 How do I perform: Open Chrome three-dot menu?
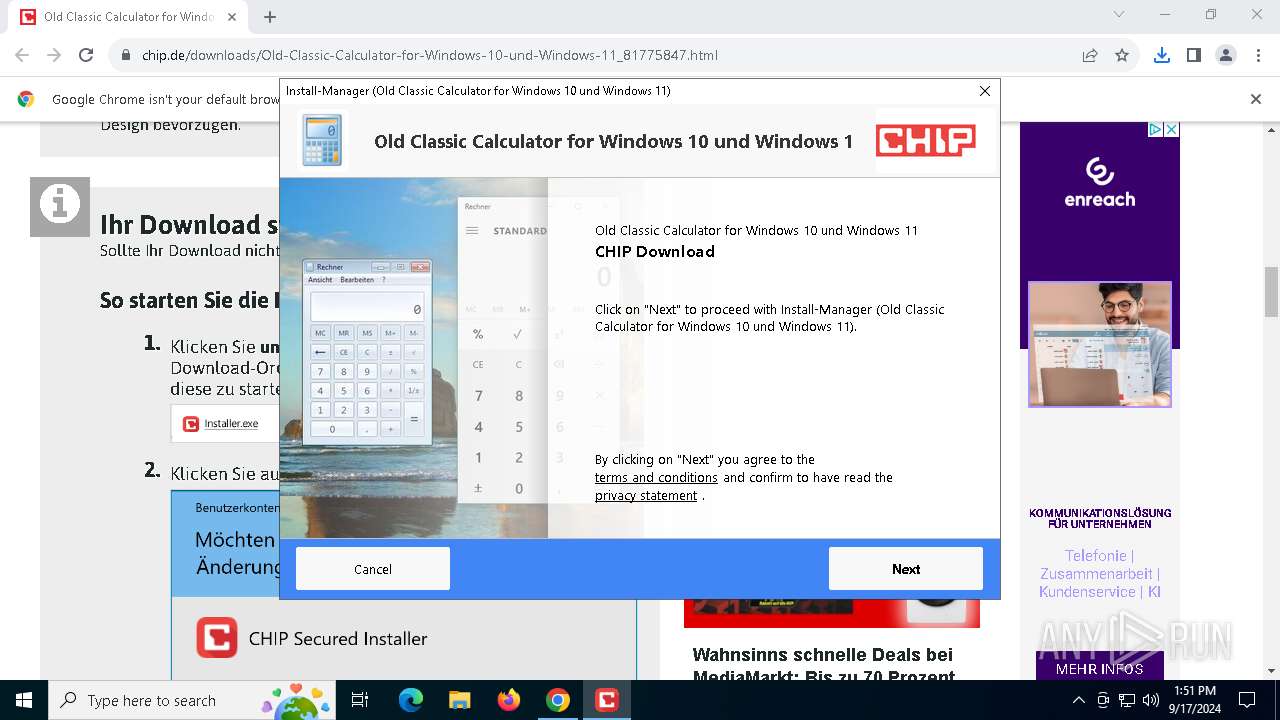(x=1258, y=55)
